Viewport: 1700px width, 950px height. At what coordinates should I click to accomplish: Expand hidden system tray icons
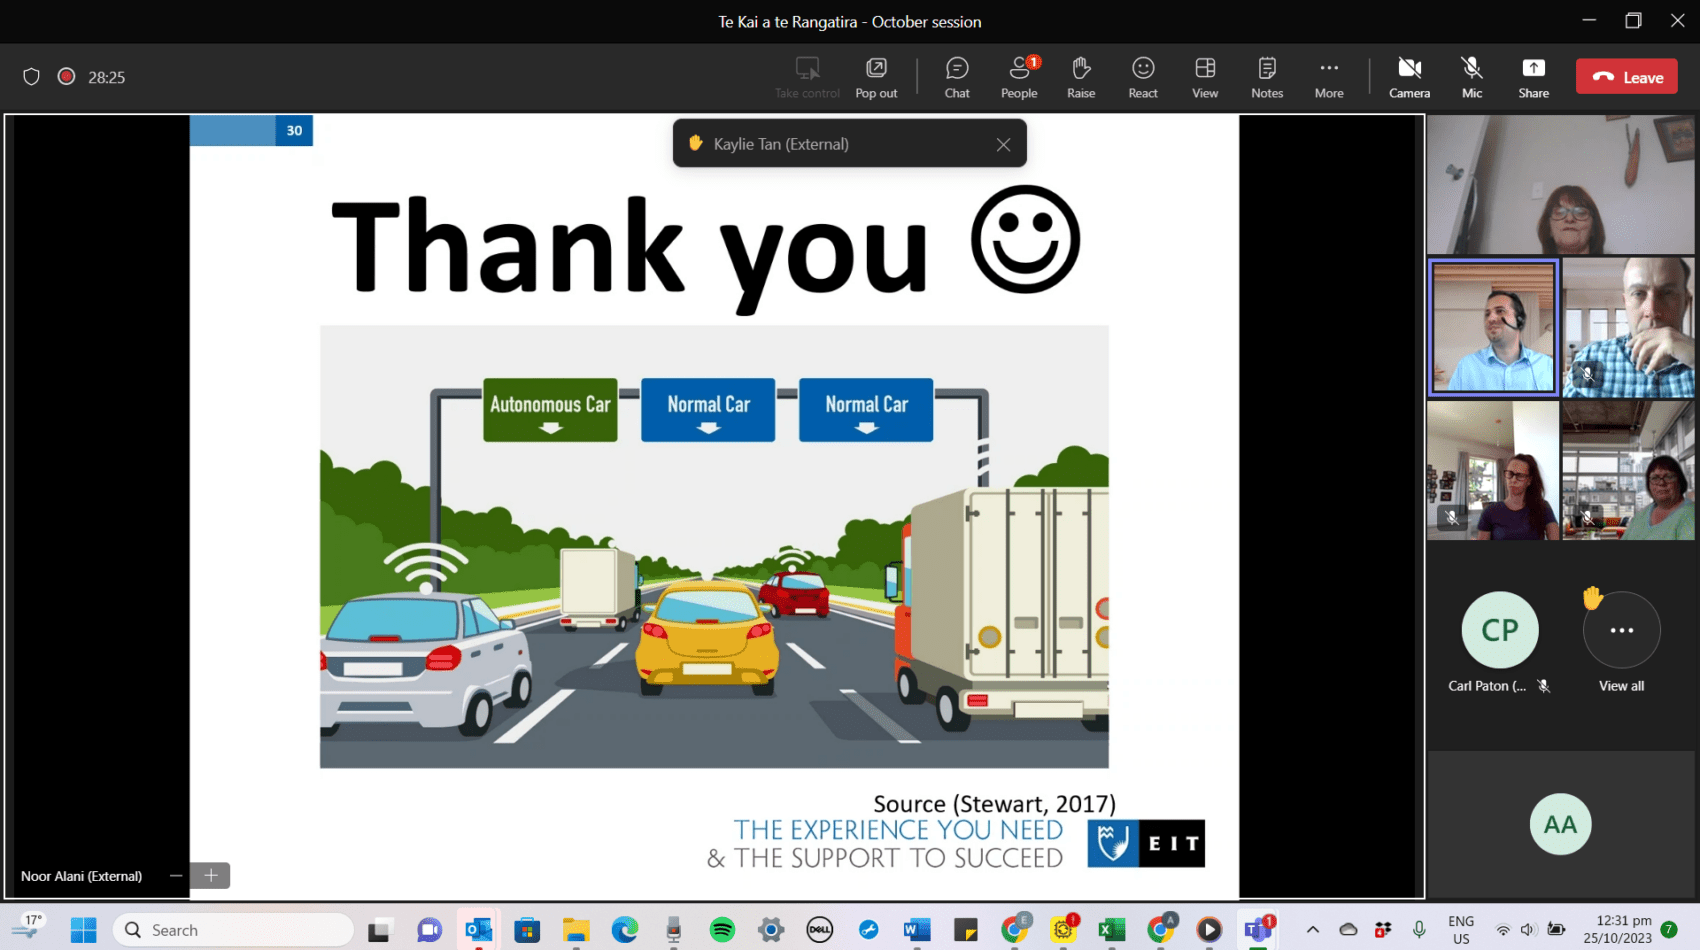coord(1313,929)
